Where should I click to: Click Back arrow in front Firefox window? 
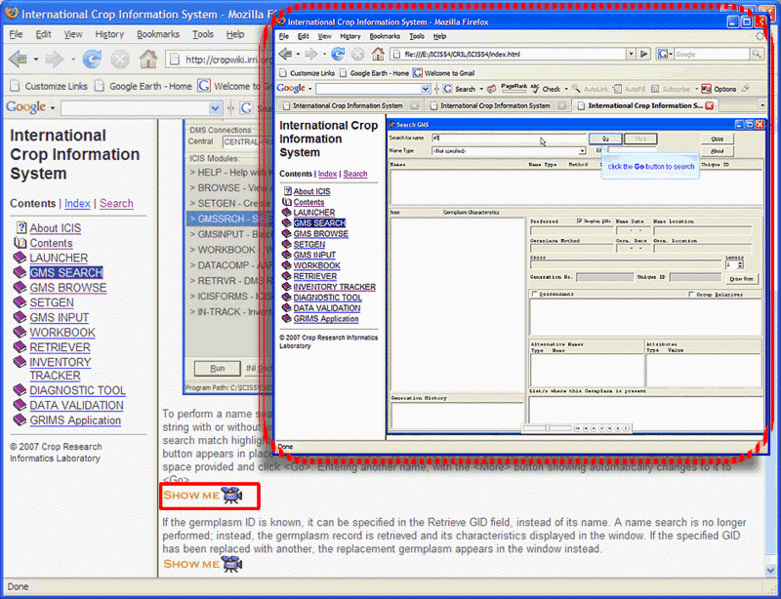tap(285, 54)
